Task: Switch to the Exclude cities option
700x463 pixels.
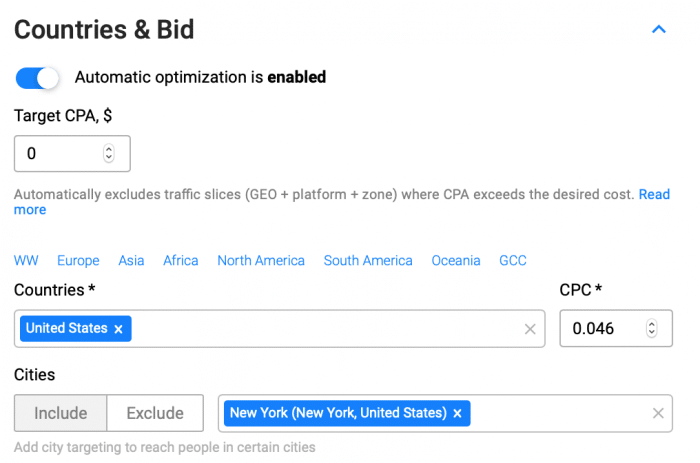Action: point(155,413)
